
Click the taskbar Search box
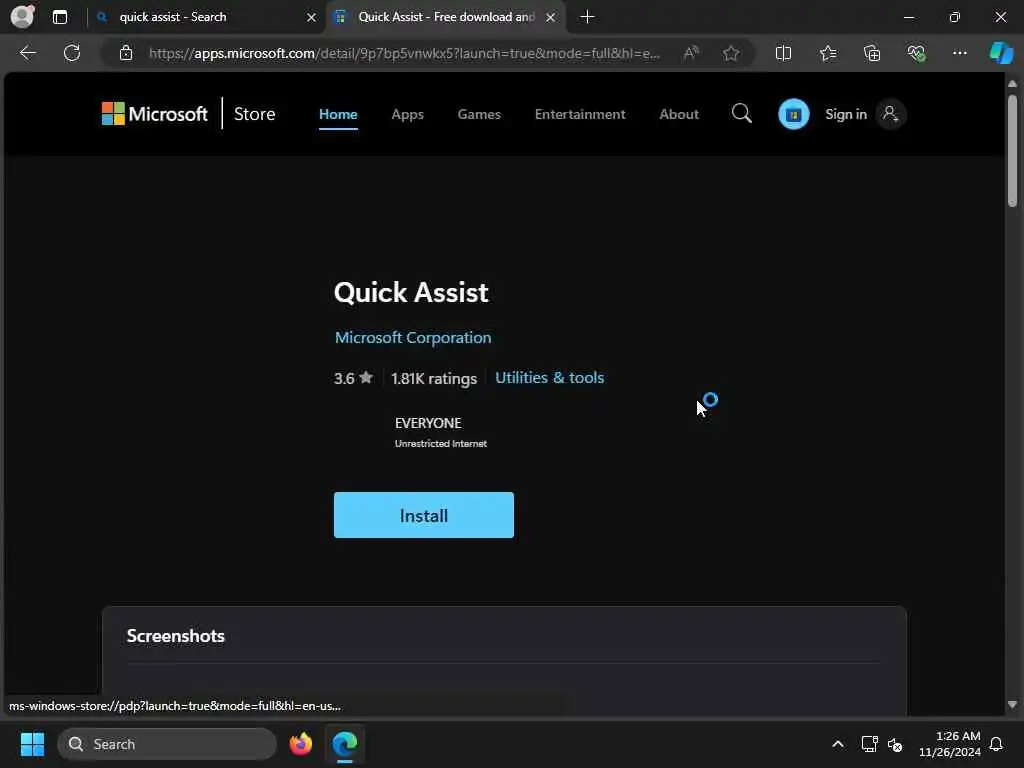tap(167, 744)
